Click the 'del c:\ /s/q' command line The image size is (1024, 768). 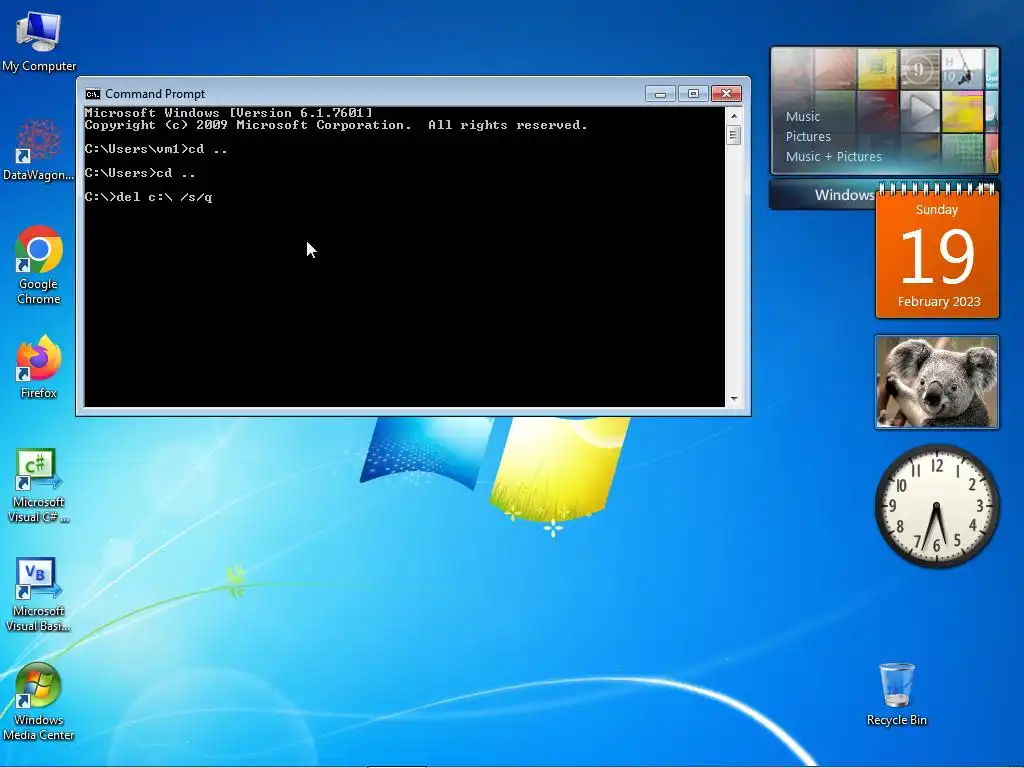[148, 197]
